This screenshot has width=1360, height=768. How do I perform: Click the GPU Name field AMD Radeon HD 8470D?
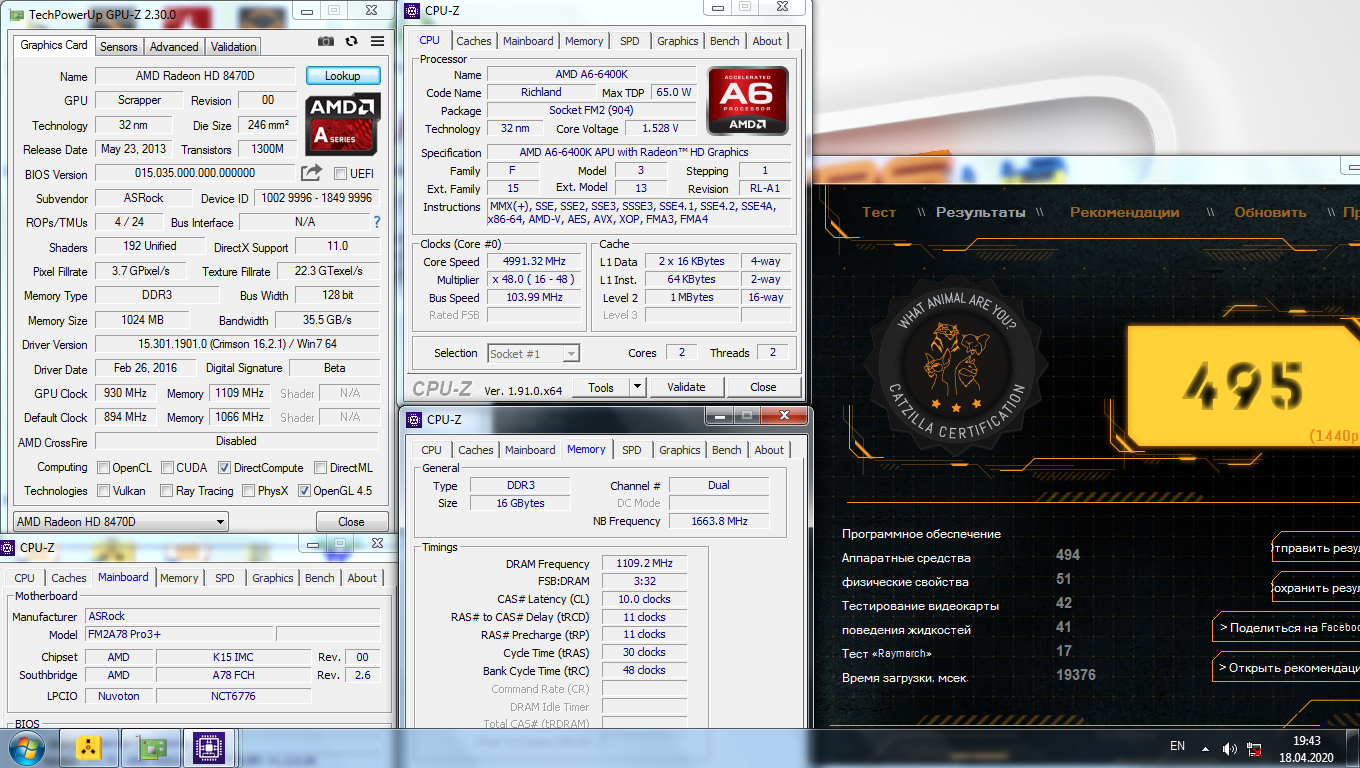pos(195,76)
